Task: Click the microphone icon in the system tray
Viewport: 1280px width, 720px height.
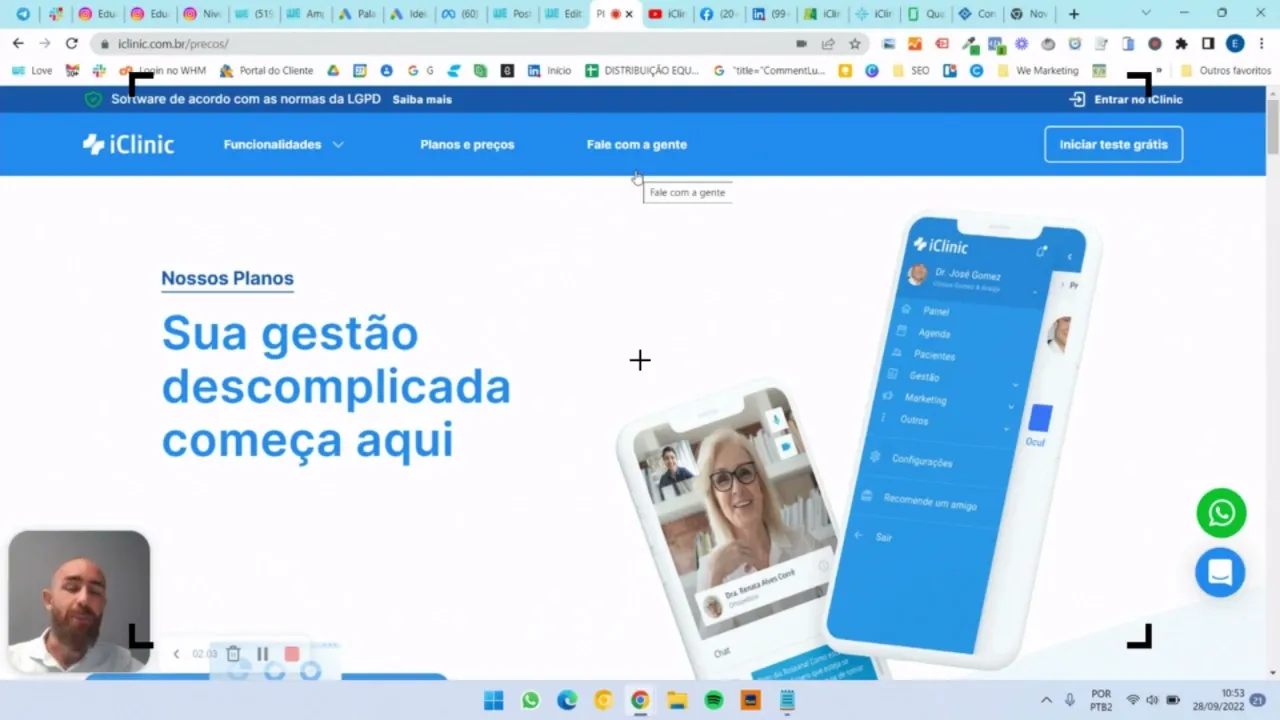Action: pyautogui.click(x=1069, y=700)
